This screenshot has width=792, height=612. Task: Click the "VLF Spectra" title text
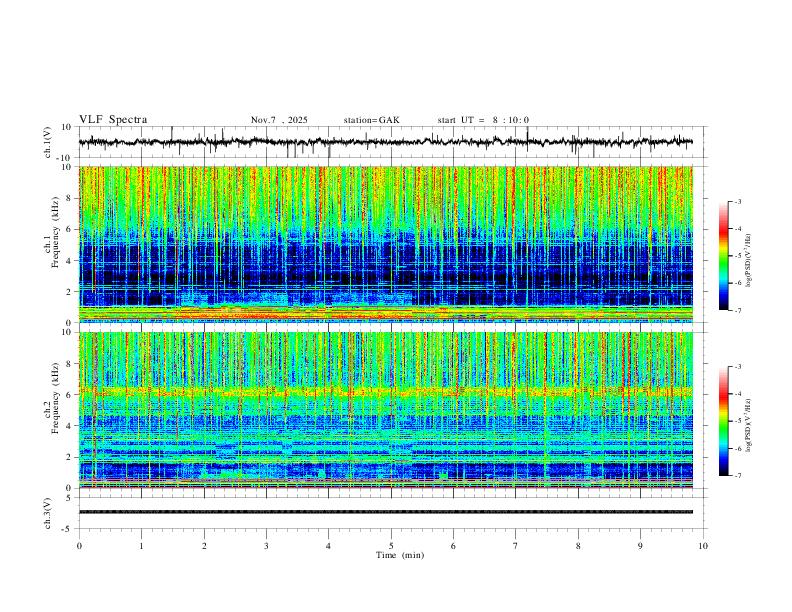pos(113,120)
